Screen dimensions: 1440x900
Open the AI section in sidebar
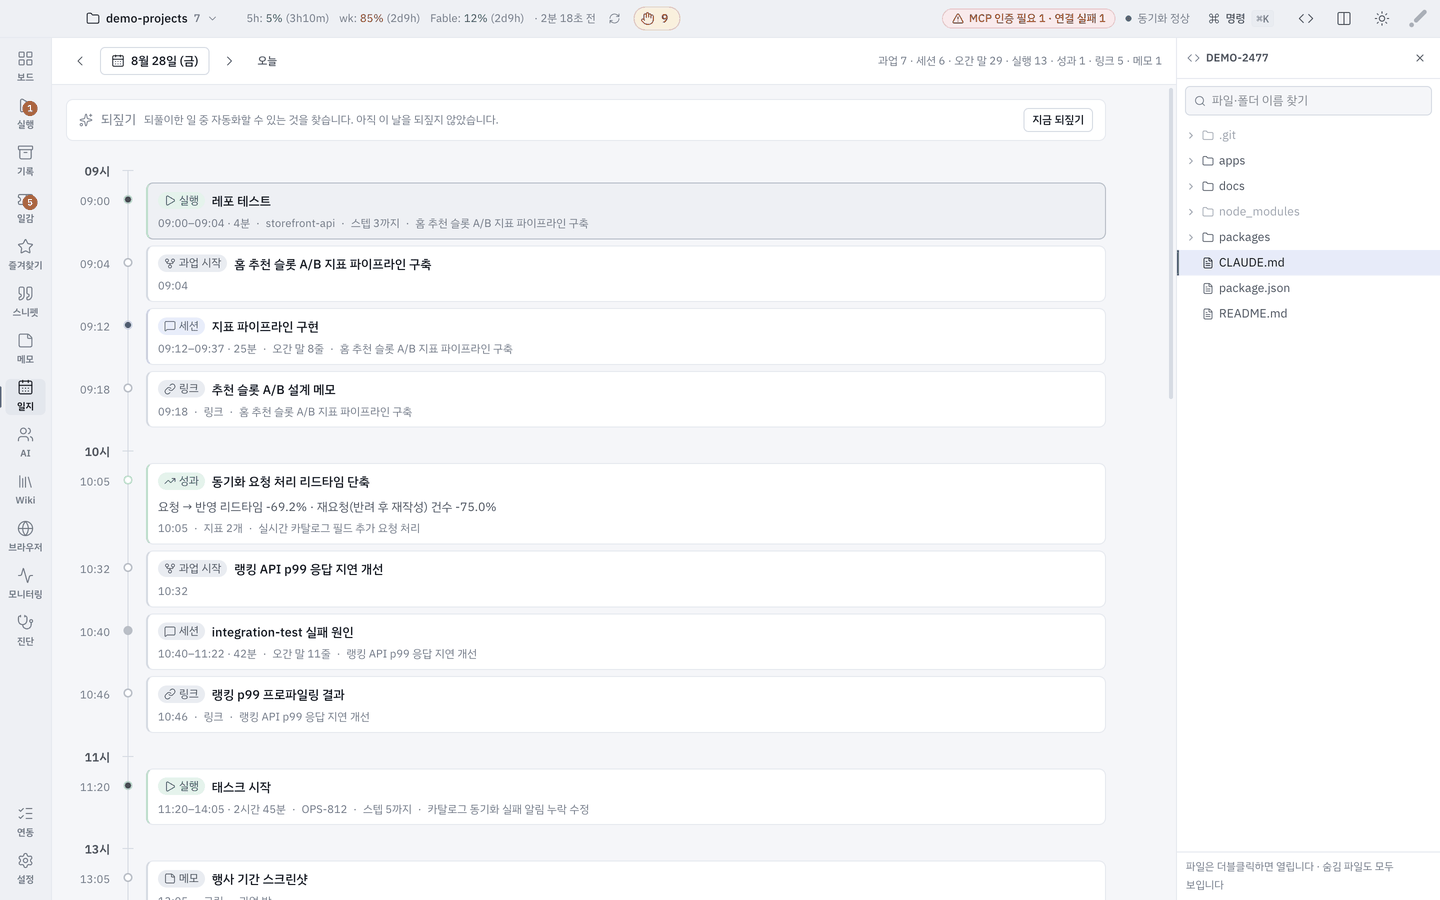click(25, 442)
